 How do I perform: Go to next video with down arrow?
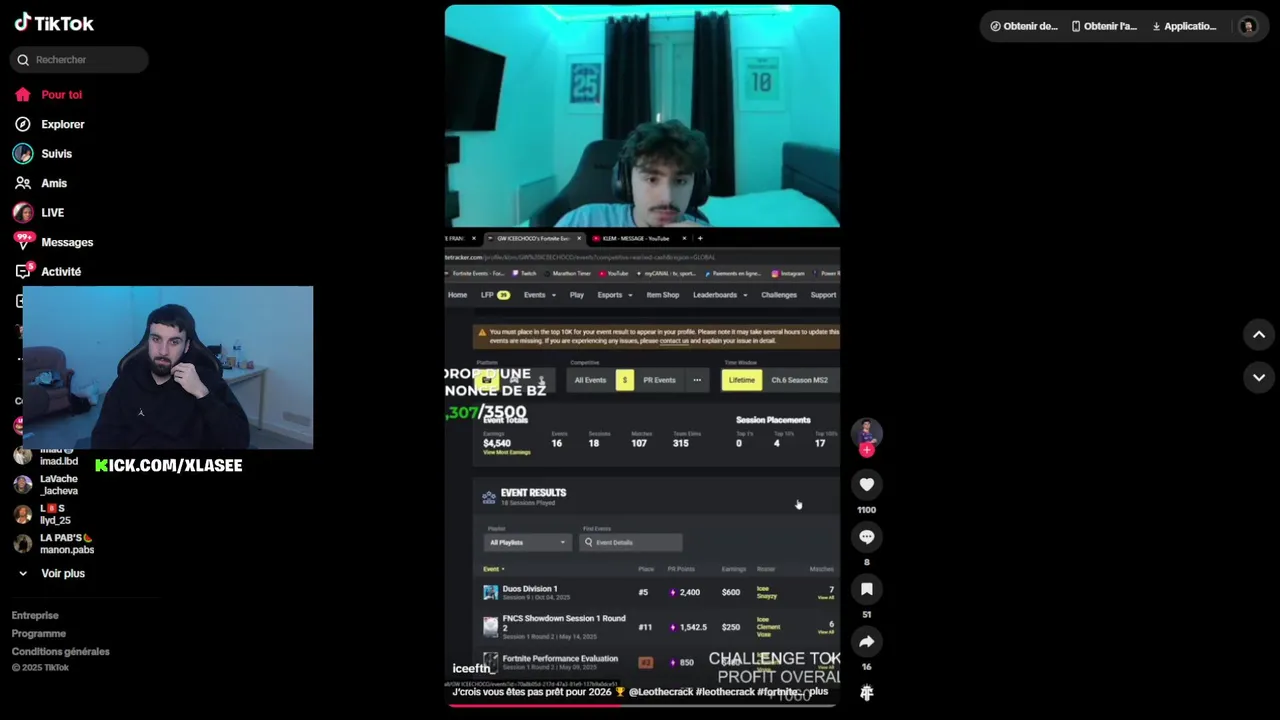tap(1259, 377)
